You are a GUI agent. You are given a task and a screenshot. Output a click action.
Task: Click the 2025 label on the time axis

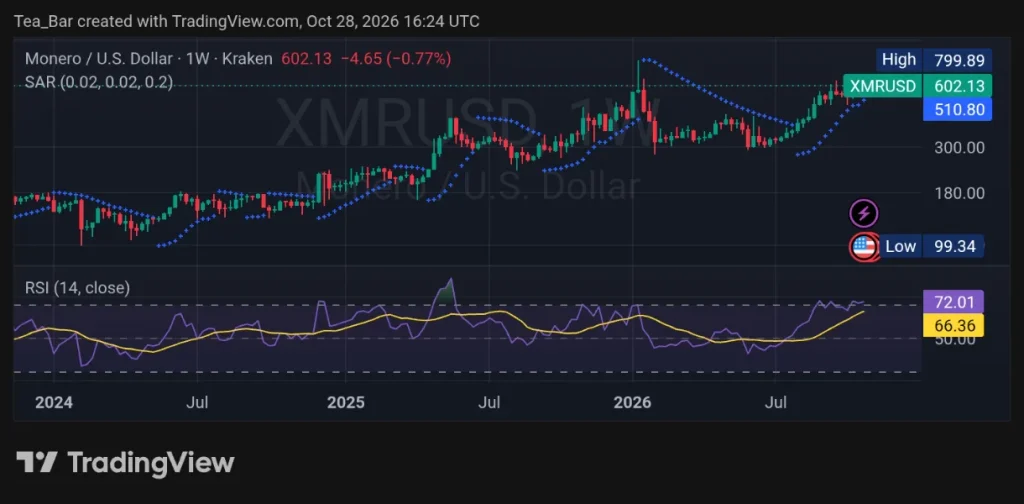coord(345,402)
